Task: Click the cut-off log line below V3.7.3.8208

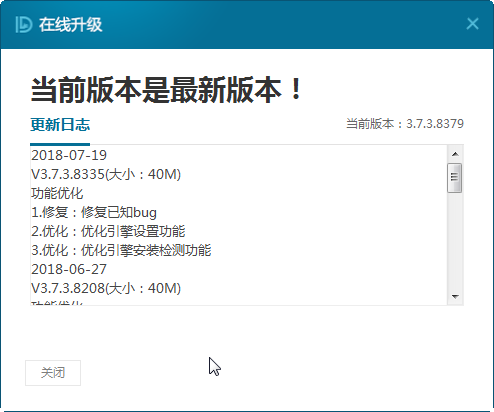Action: click(x=57, y=303)
